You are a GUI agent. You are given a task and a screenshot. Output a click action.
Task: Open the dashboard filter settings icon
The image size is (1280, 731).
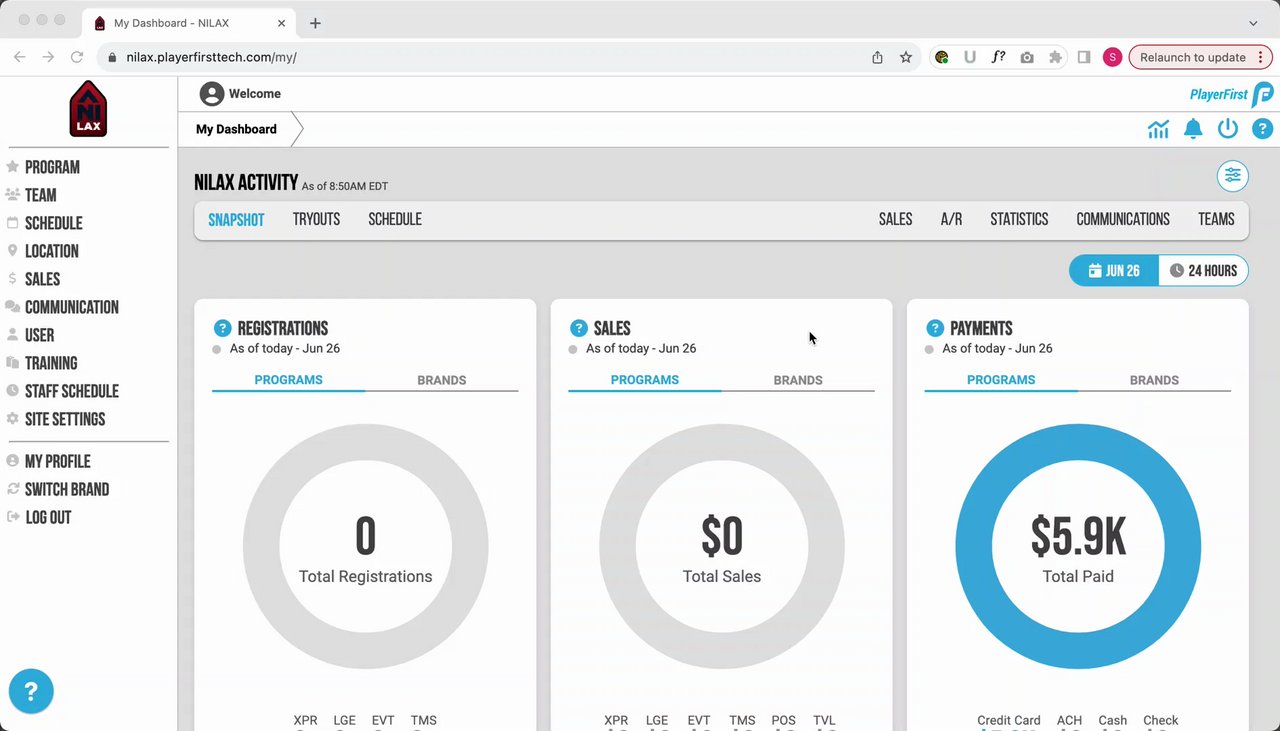pyautogui.click(x=1233, y=176)
